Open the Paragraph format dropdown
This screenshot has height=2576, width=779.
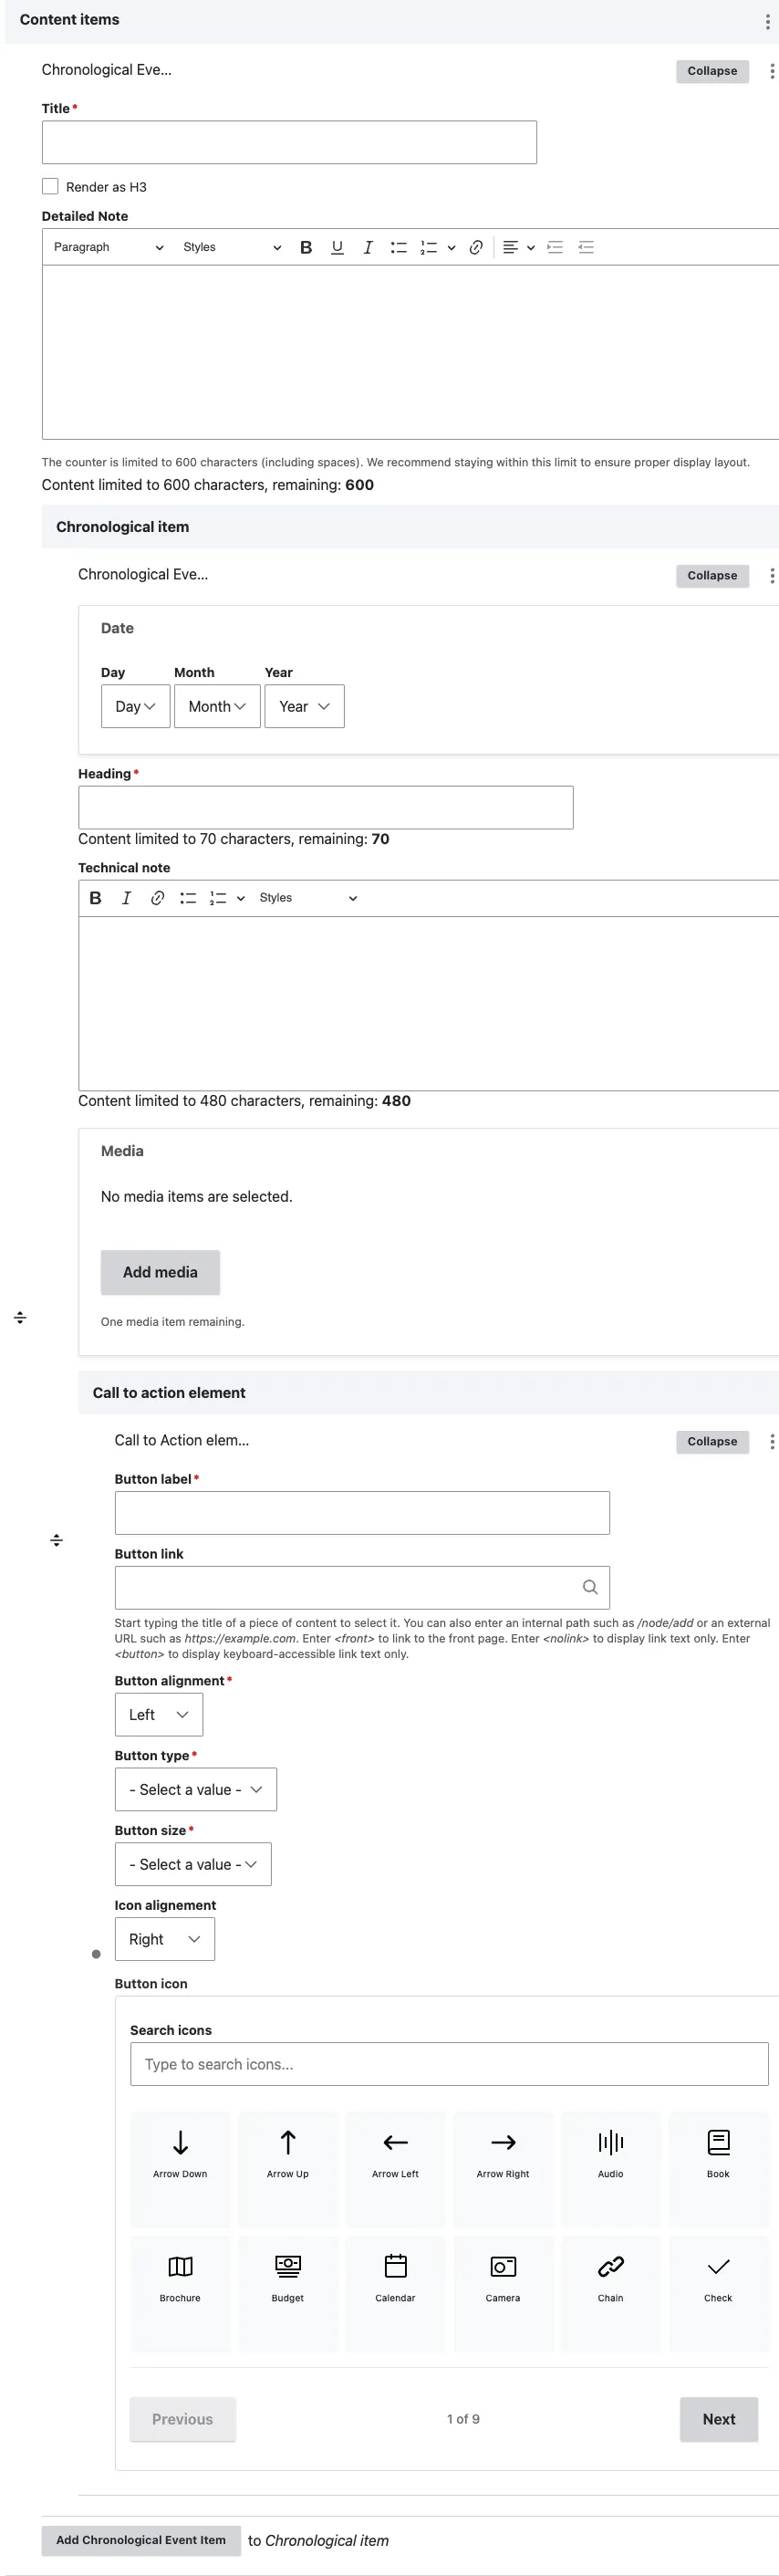point(108,247)
